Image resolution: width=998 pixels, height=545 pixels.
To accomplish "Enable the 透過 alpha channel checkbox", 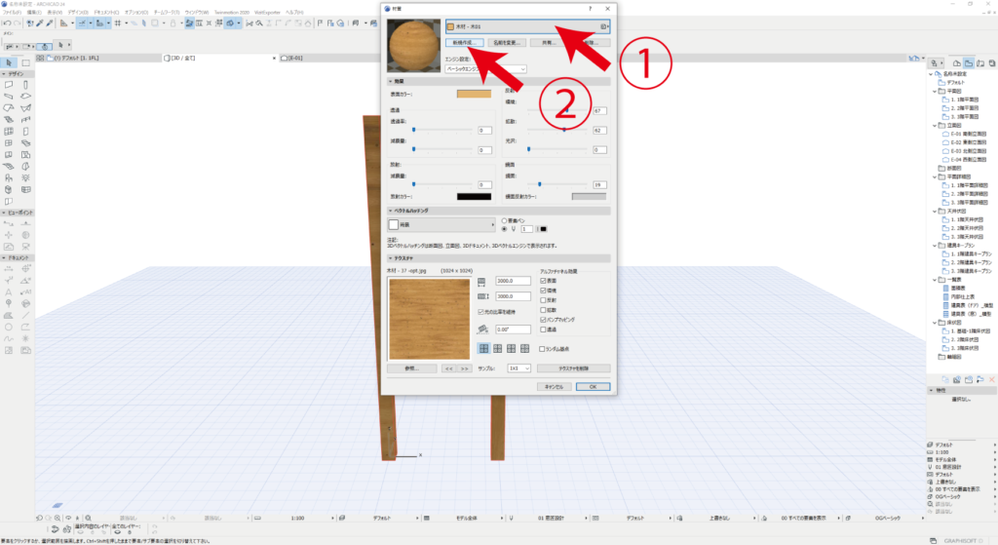I will click(543, 330).
